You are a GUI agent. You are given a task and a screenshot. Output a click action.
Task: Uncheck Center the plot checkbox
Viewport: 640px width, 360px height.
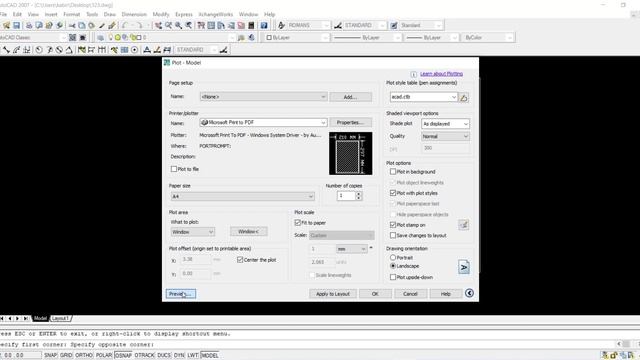(x=240, y=260)
